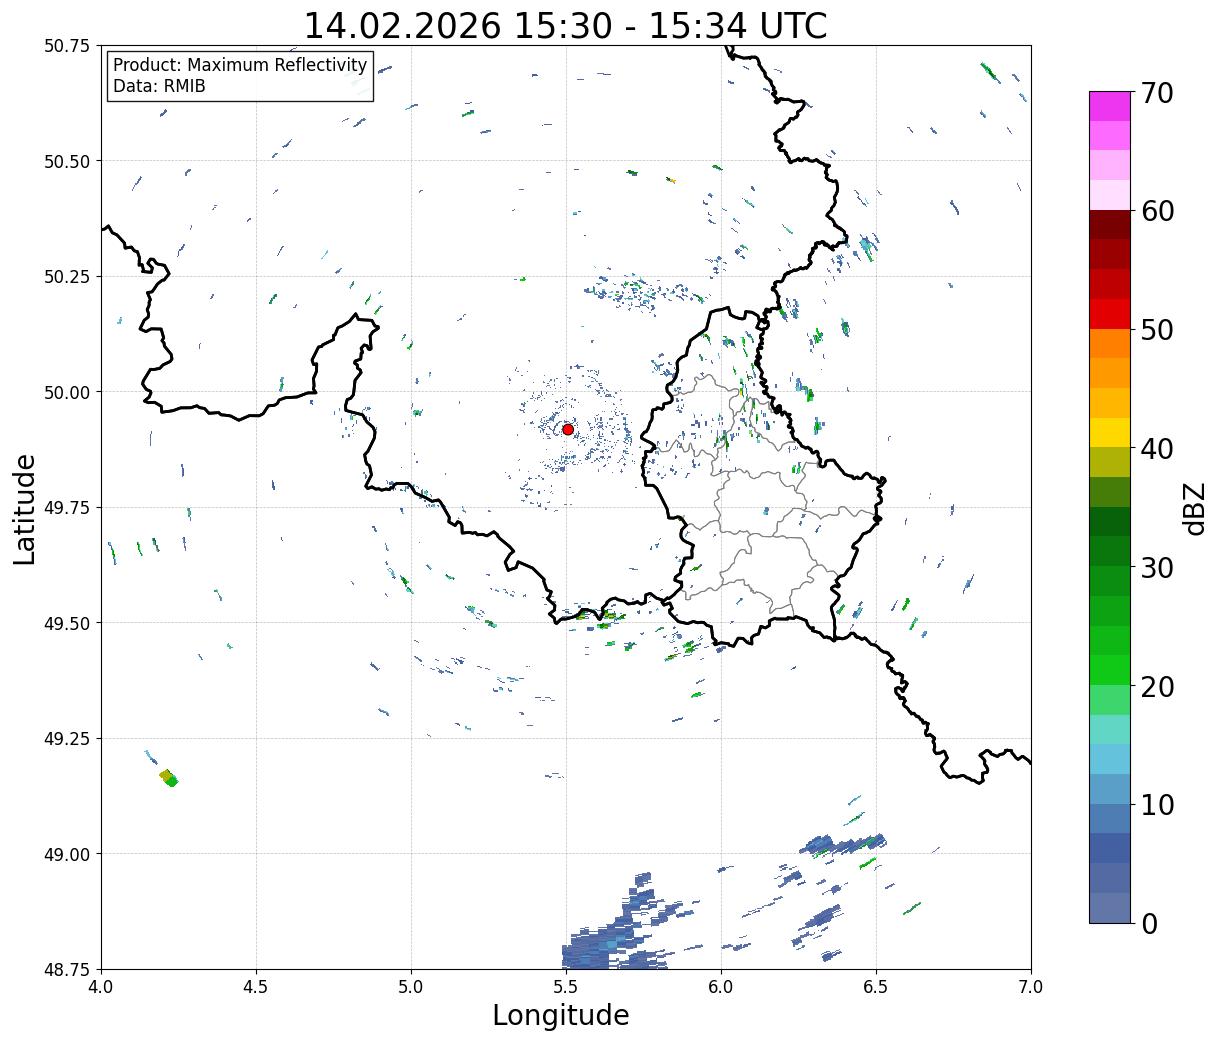Click the plot title with date and time
Image resolution: width=1219 pixels, height=1040 pixels.
565,25
